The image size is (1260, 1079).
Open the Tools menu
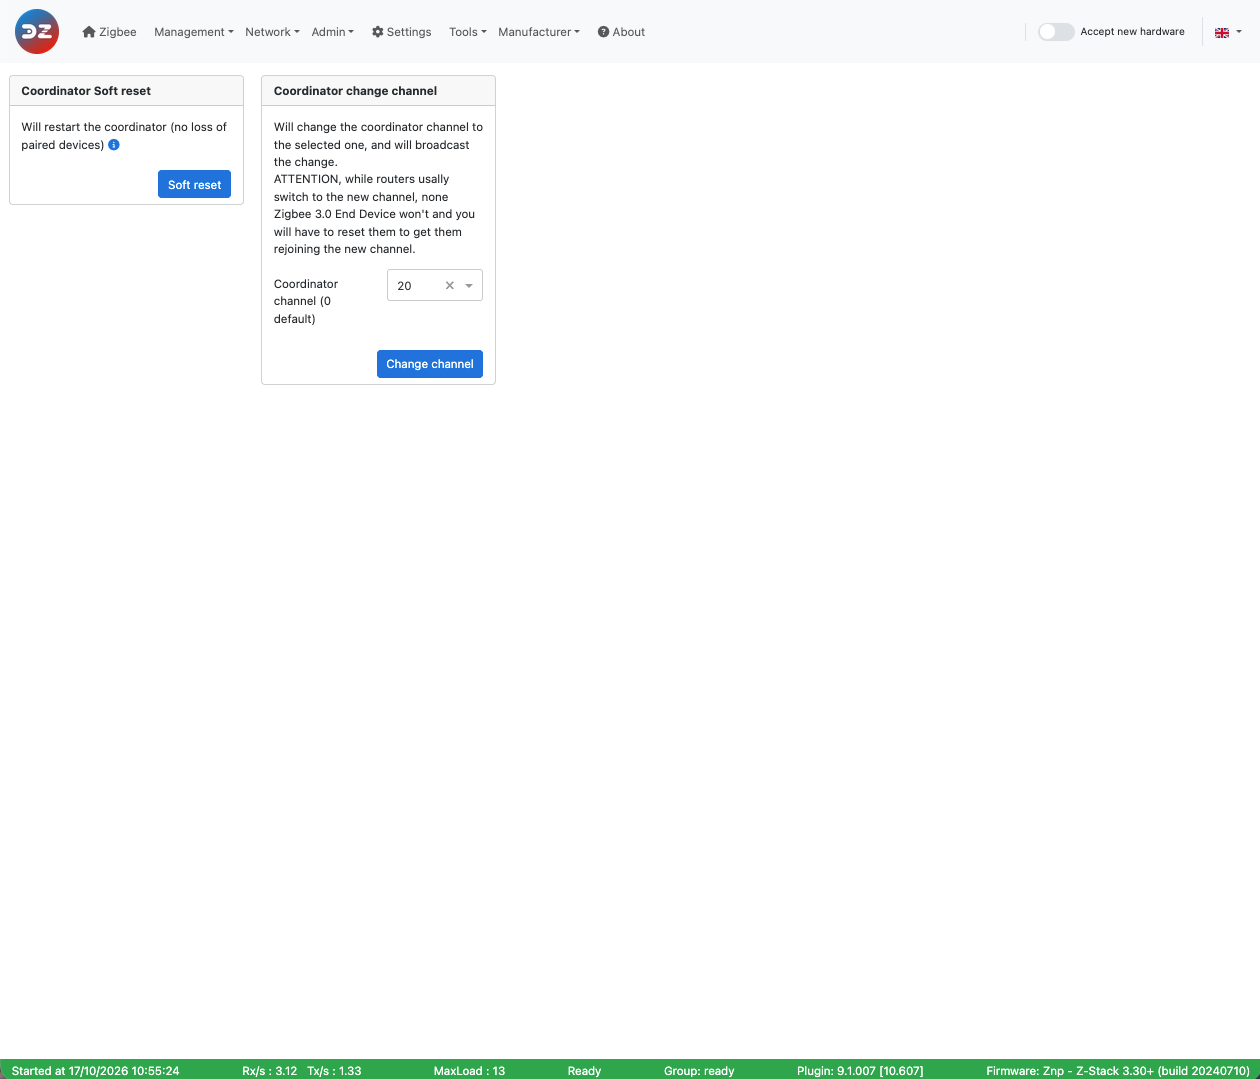tap(467, 32)
